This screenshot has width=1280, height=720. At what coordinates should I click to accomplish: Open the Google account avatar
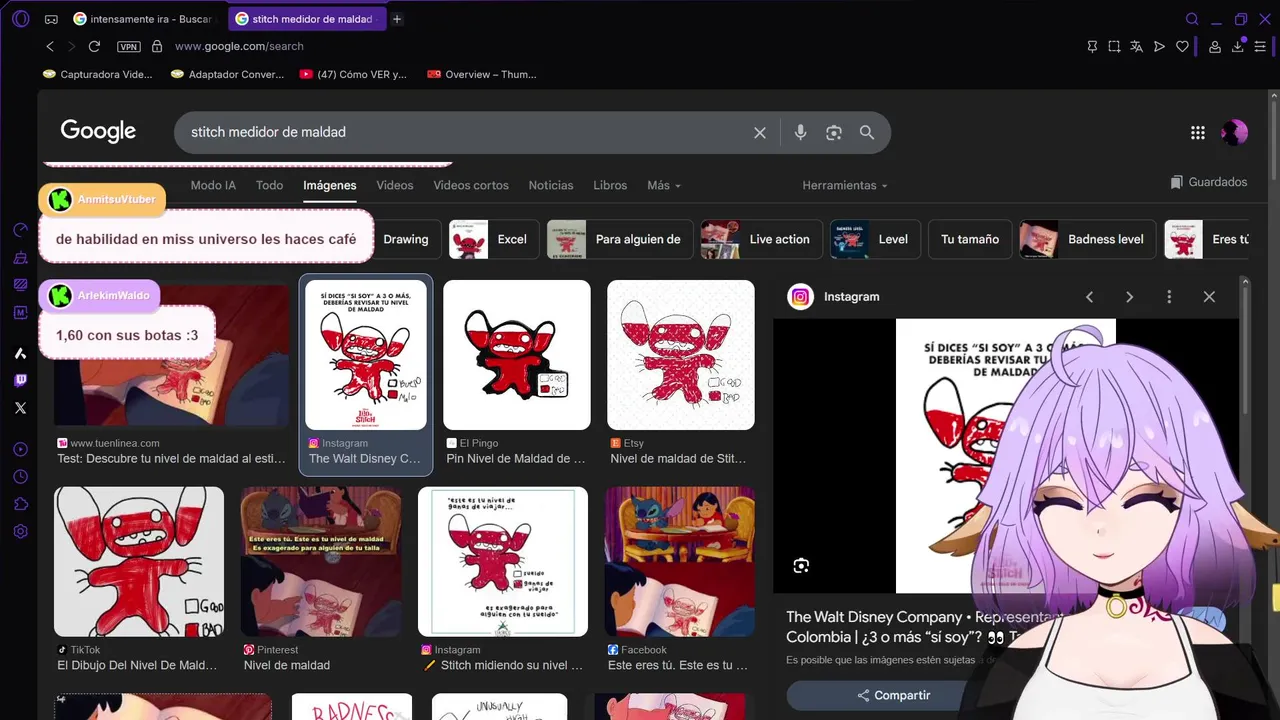pyautogui.click(x=1235, y=132)
